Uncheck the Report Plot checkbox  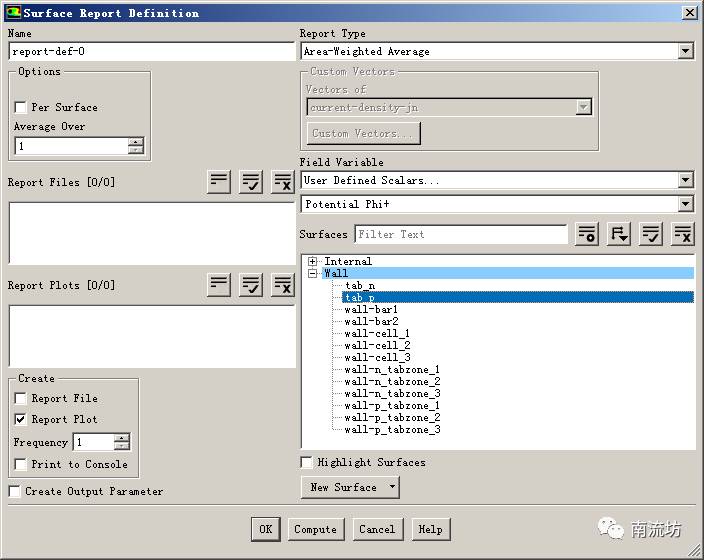20,419
